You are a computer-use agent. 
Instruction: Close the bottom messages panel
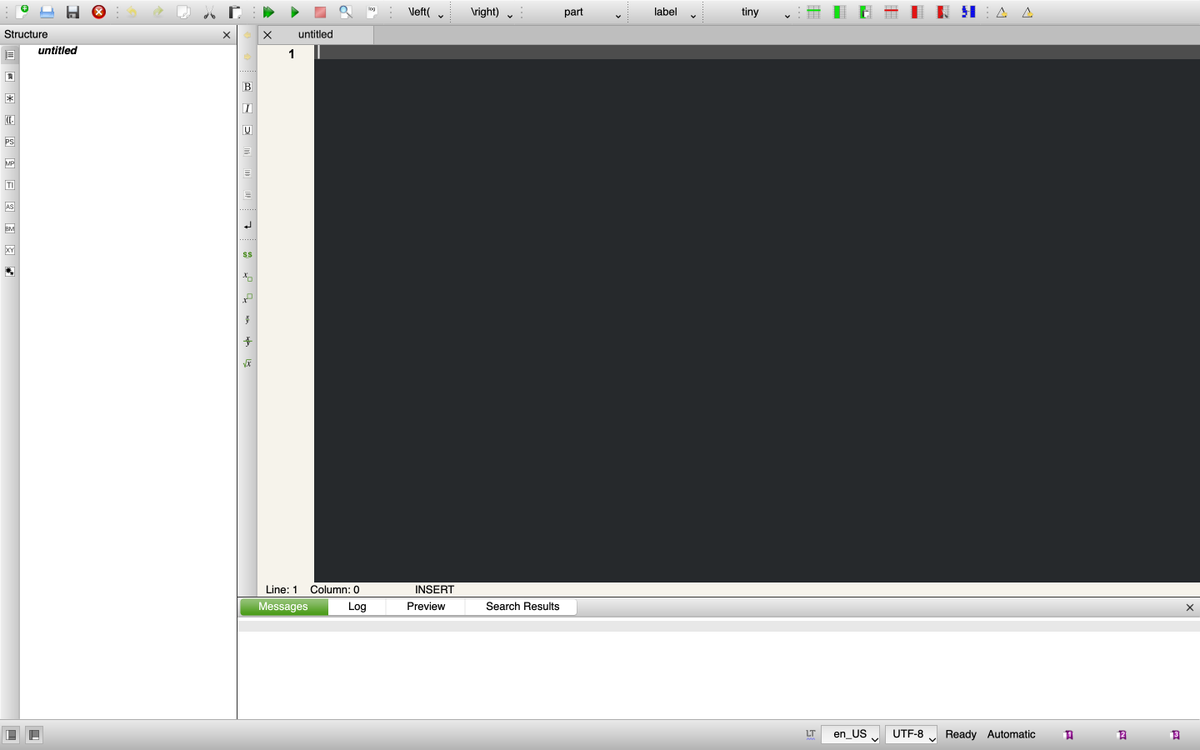point(1189,607)
